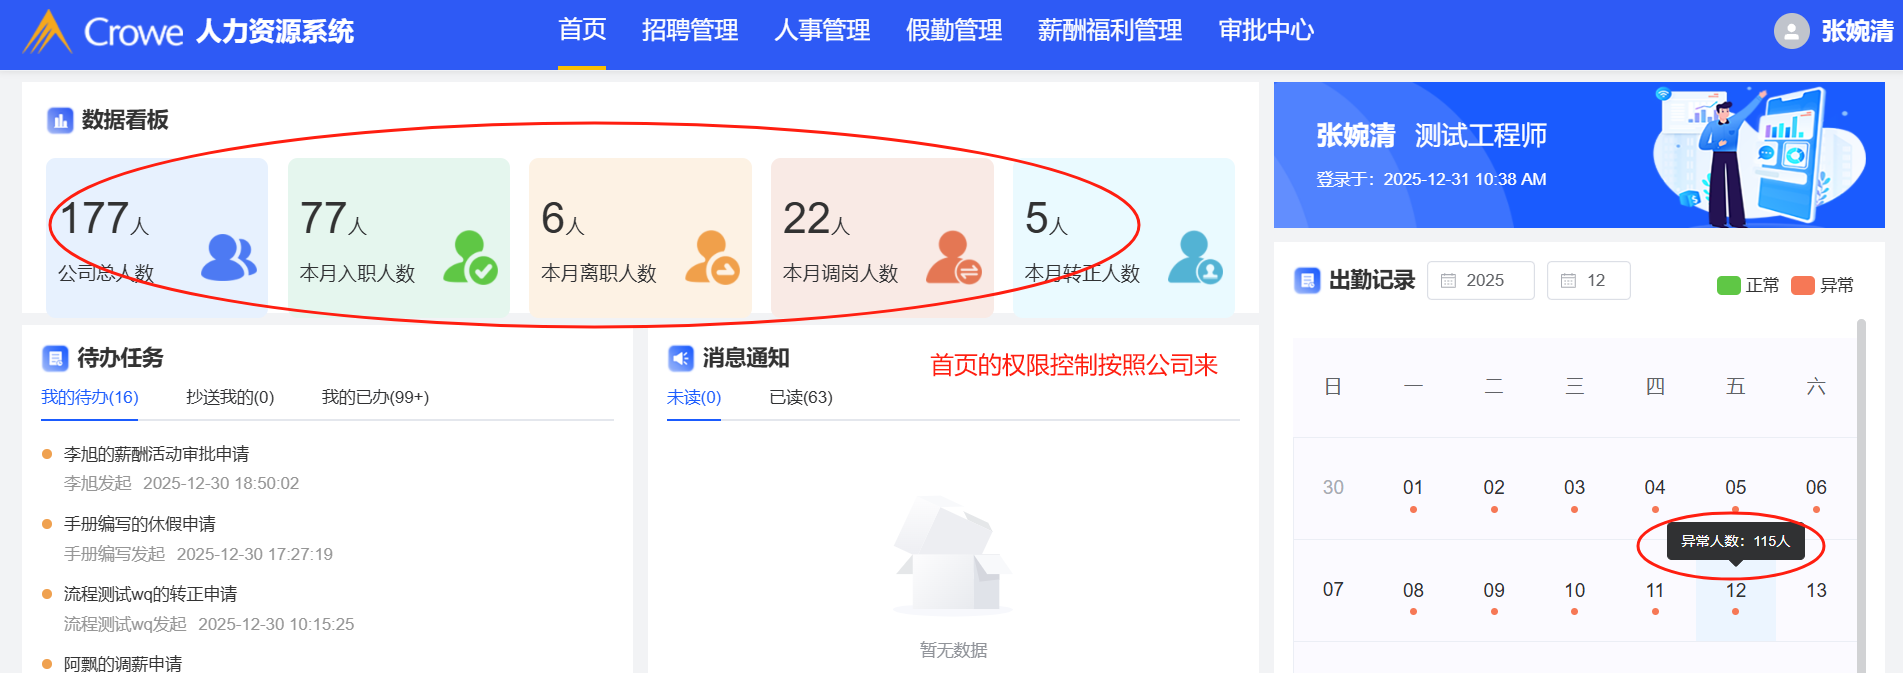Click the 出勤记录 document icon
The image size is (1903, 673).
[x=1307, y=280]
